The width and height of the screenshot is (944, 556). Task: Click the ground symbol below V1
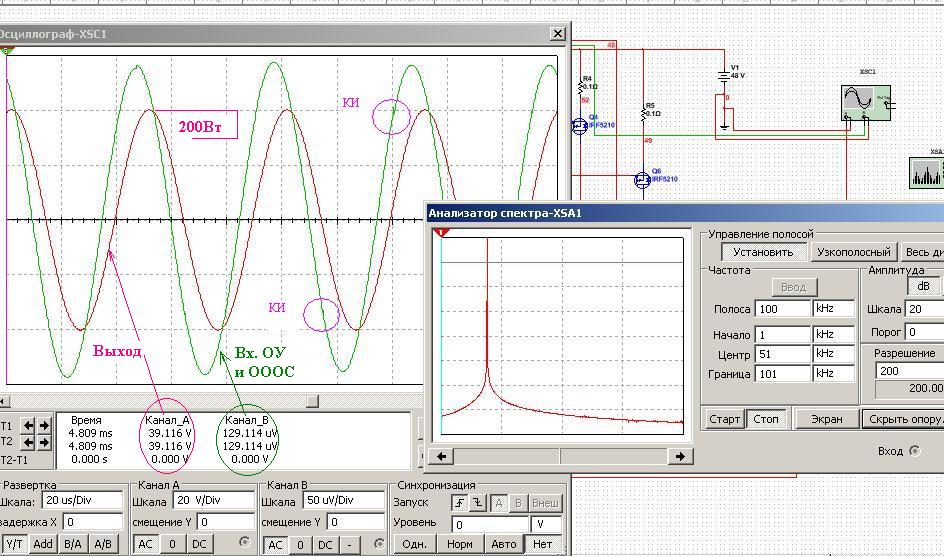tap(724, 127)
